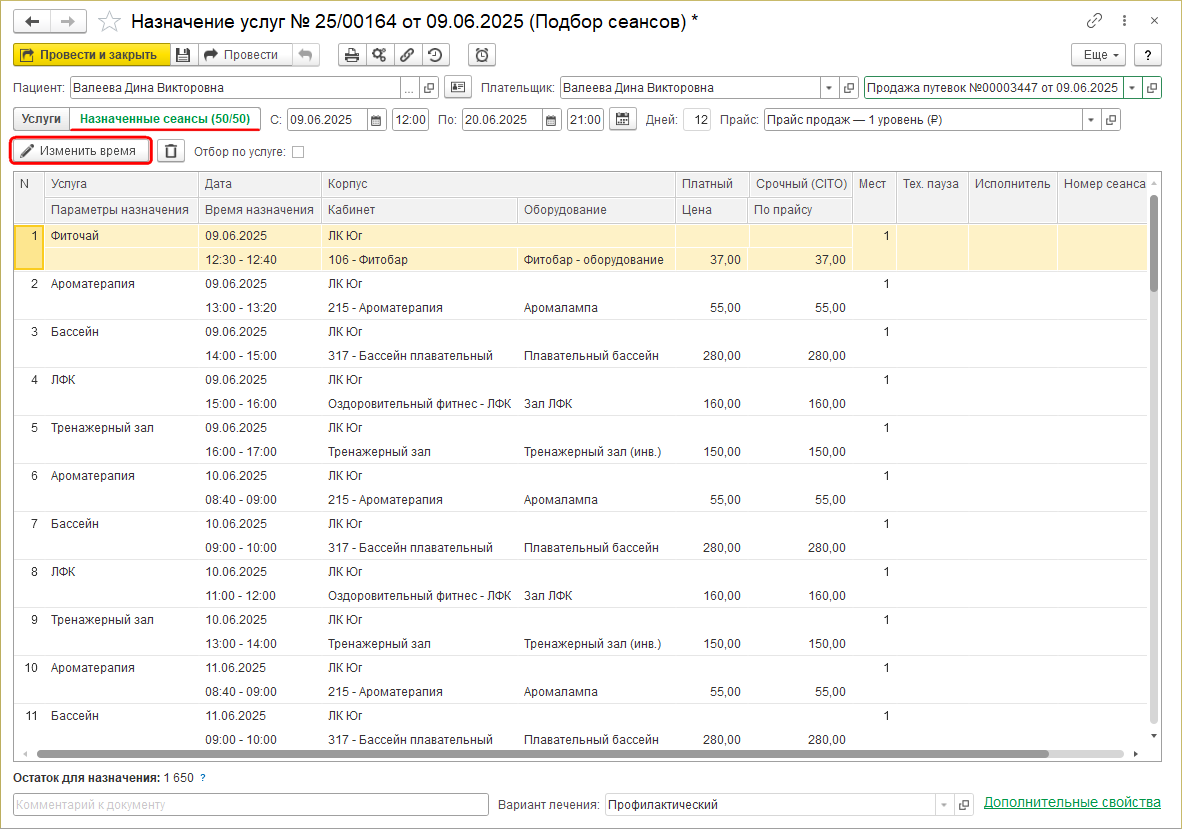Click the get link icon in title bar
The image size is (1182, 829).
point(1094,22)
